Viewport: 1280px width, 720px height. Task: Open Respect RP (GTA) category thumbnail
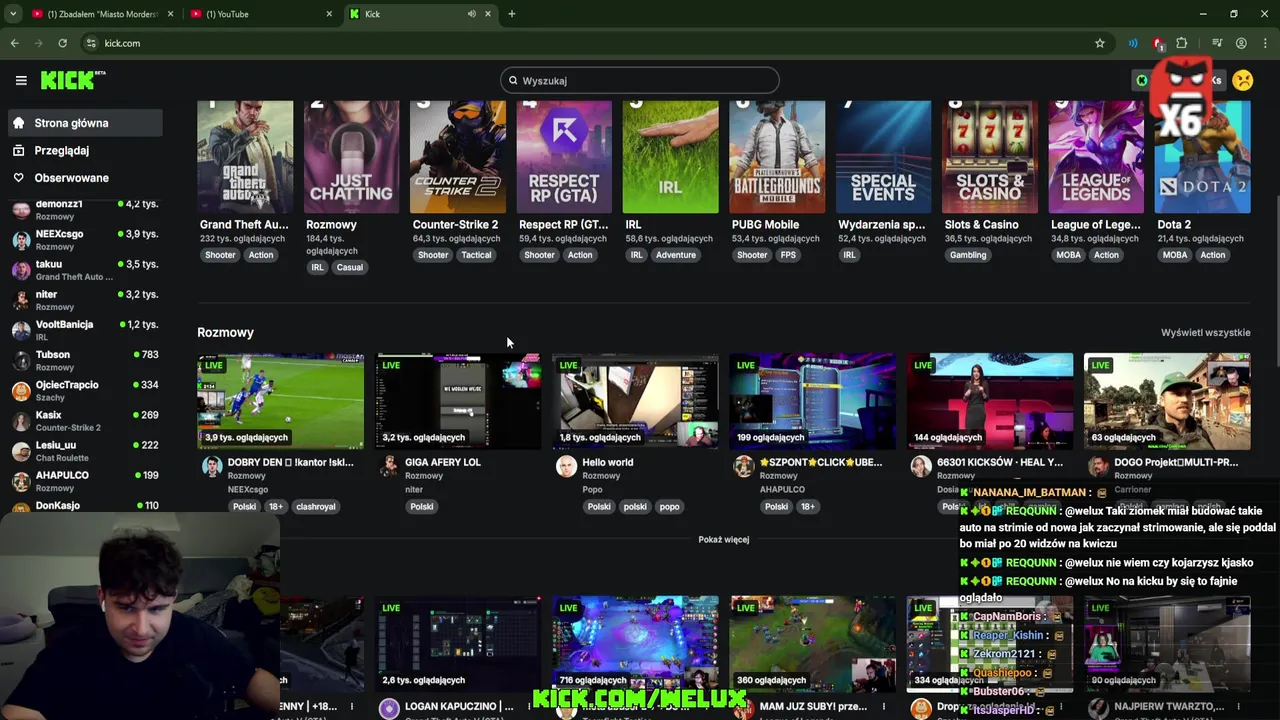tap(564, 157)
